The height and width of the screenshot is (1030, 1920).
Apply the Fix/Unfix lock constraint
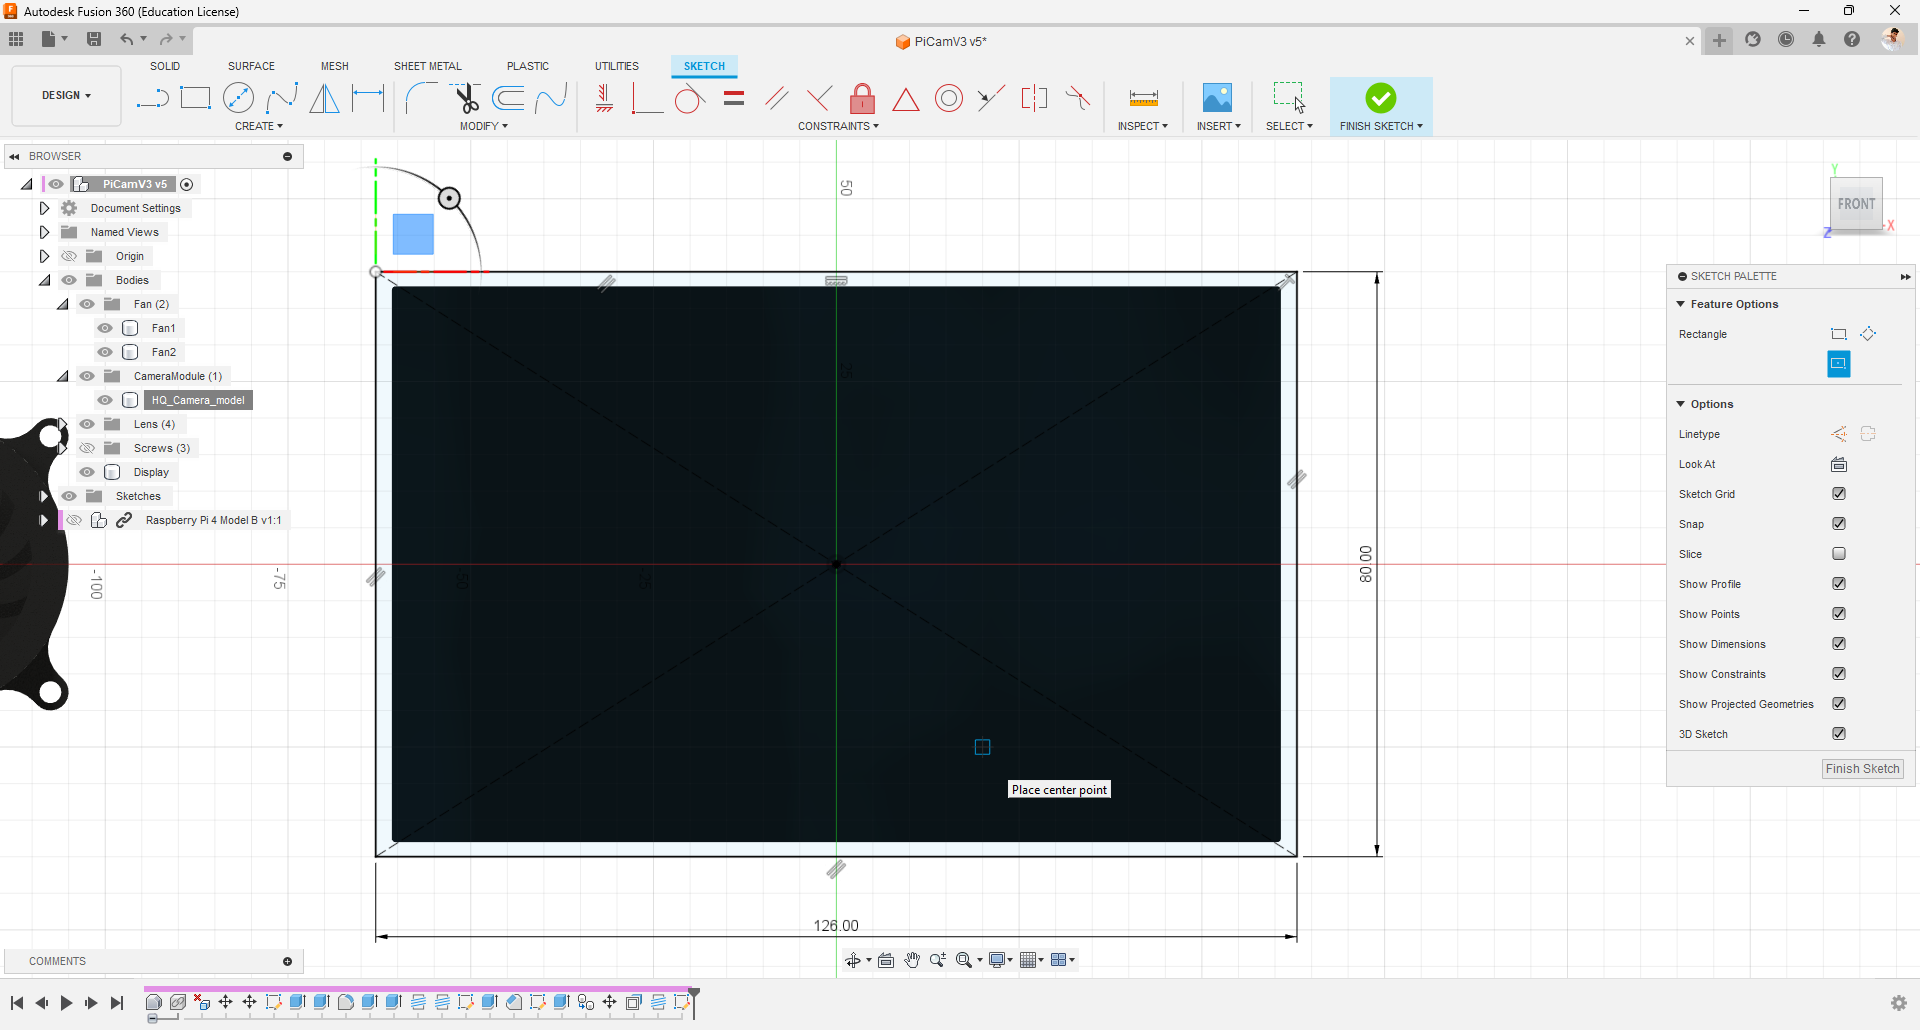[862, 98]
